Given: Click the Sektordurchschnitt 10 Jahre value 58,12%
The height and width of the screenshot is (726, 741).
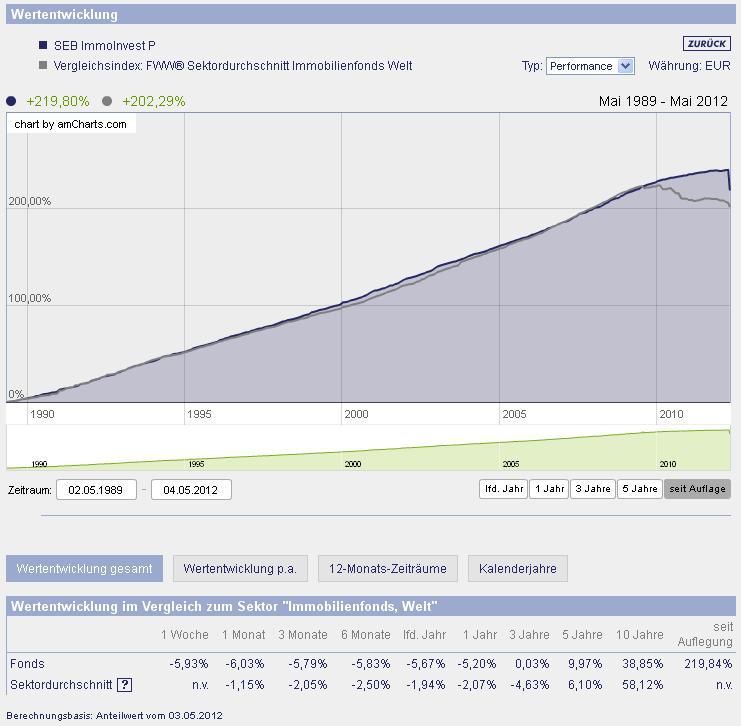Looking at the screenshot, I should click(x=643, y=684).
